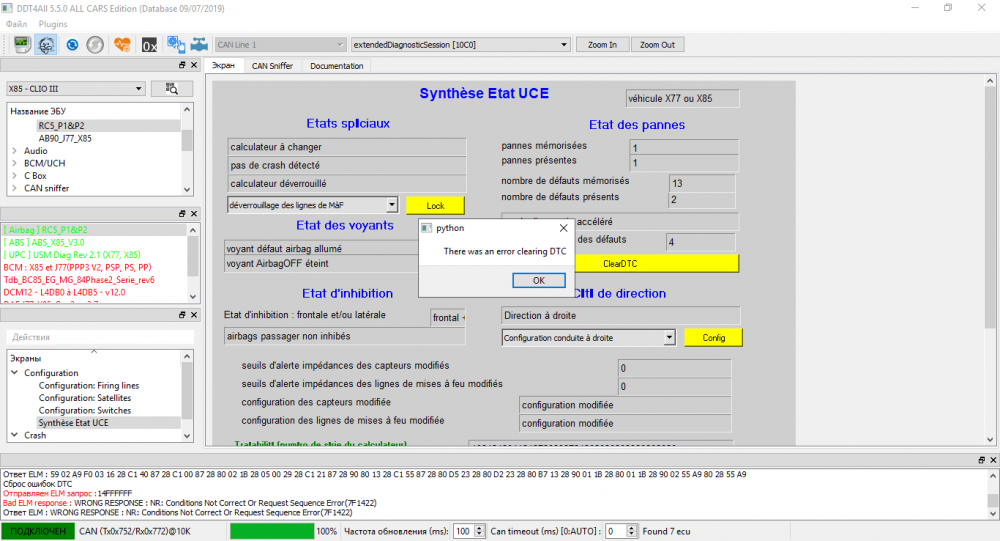The width and height of the screenshot is (1000, 541).
Task: Float the Экраны screens panel
Action: pos(182,315)
